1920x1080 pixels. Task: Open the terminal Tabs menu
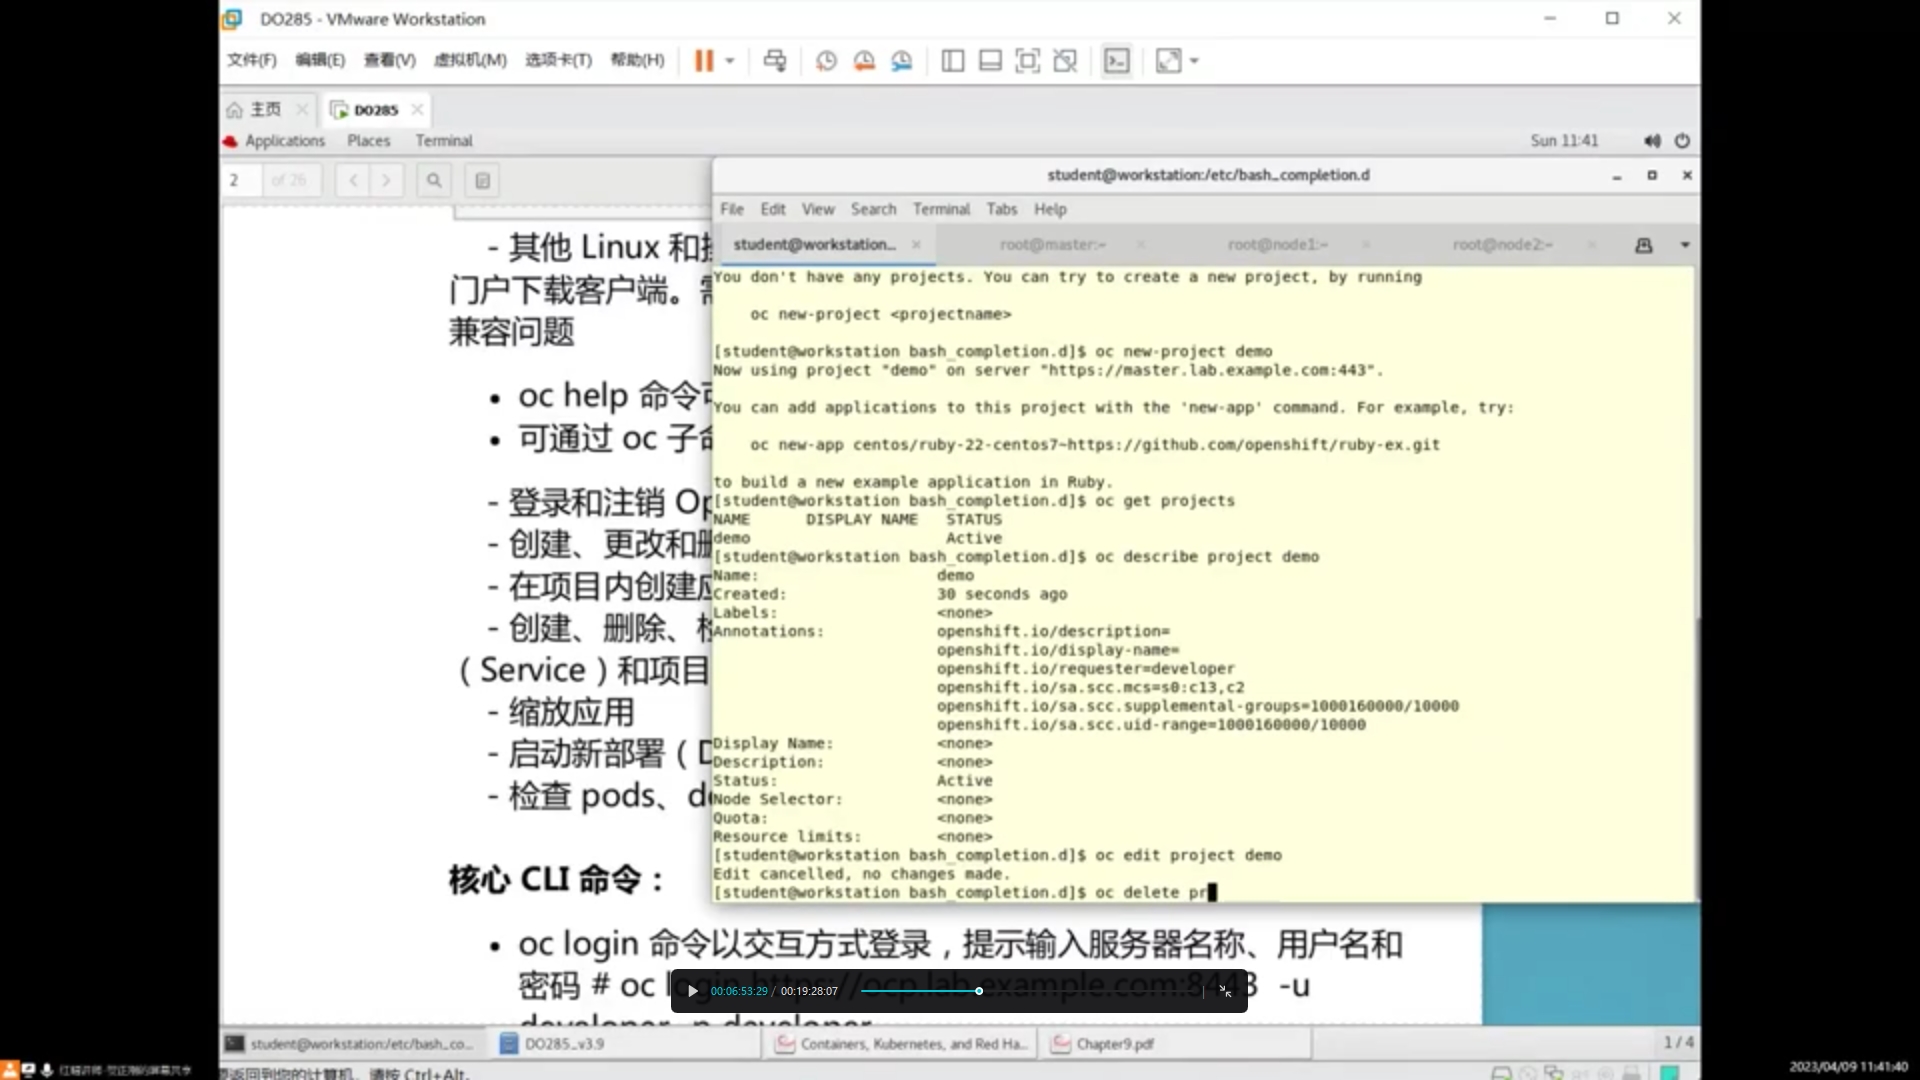pyautogui.click(x=1002, y=209)
